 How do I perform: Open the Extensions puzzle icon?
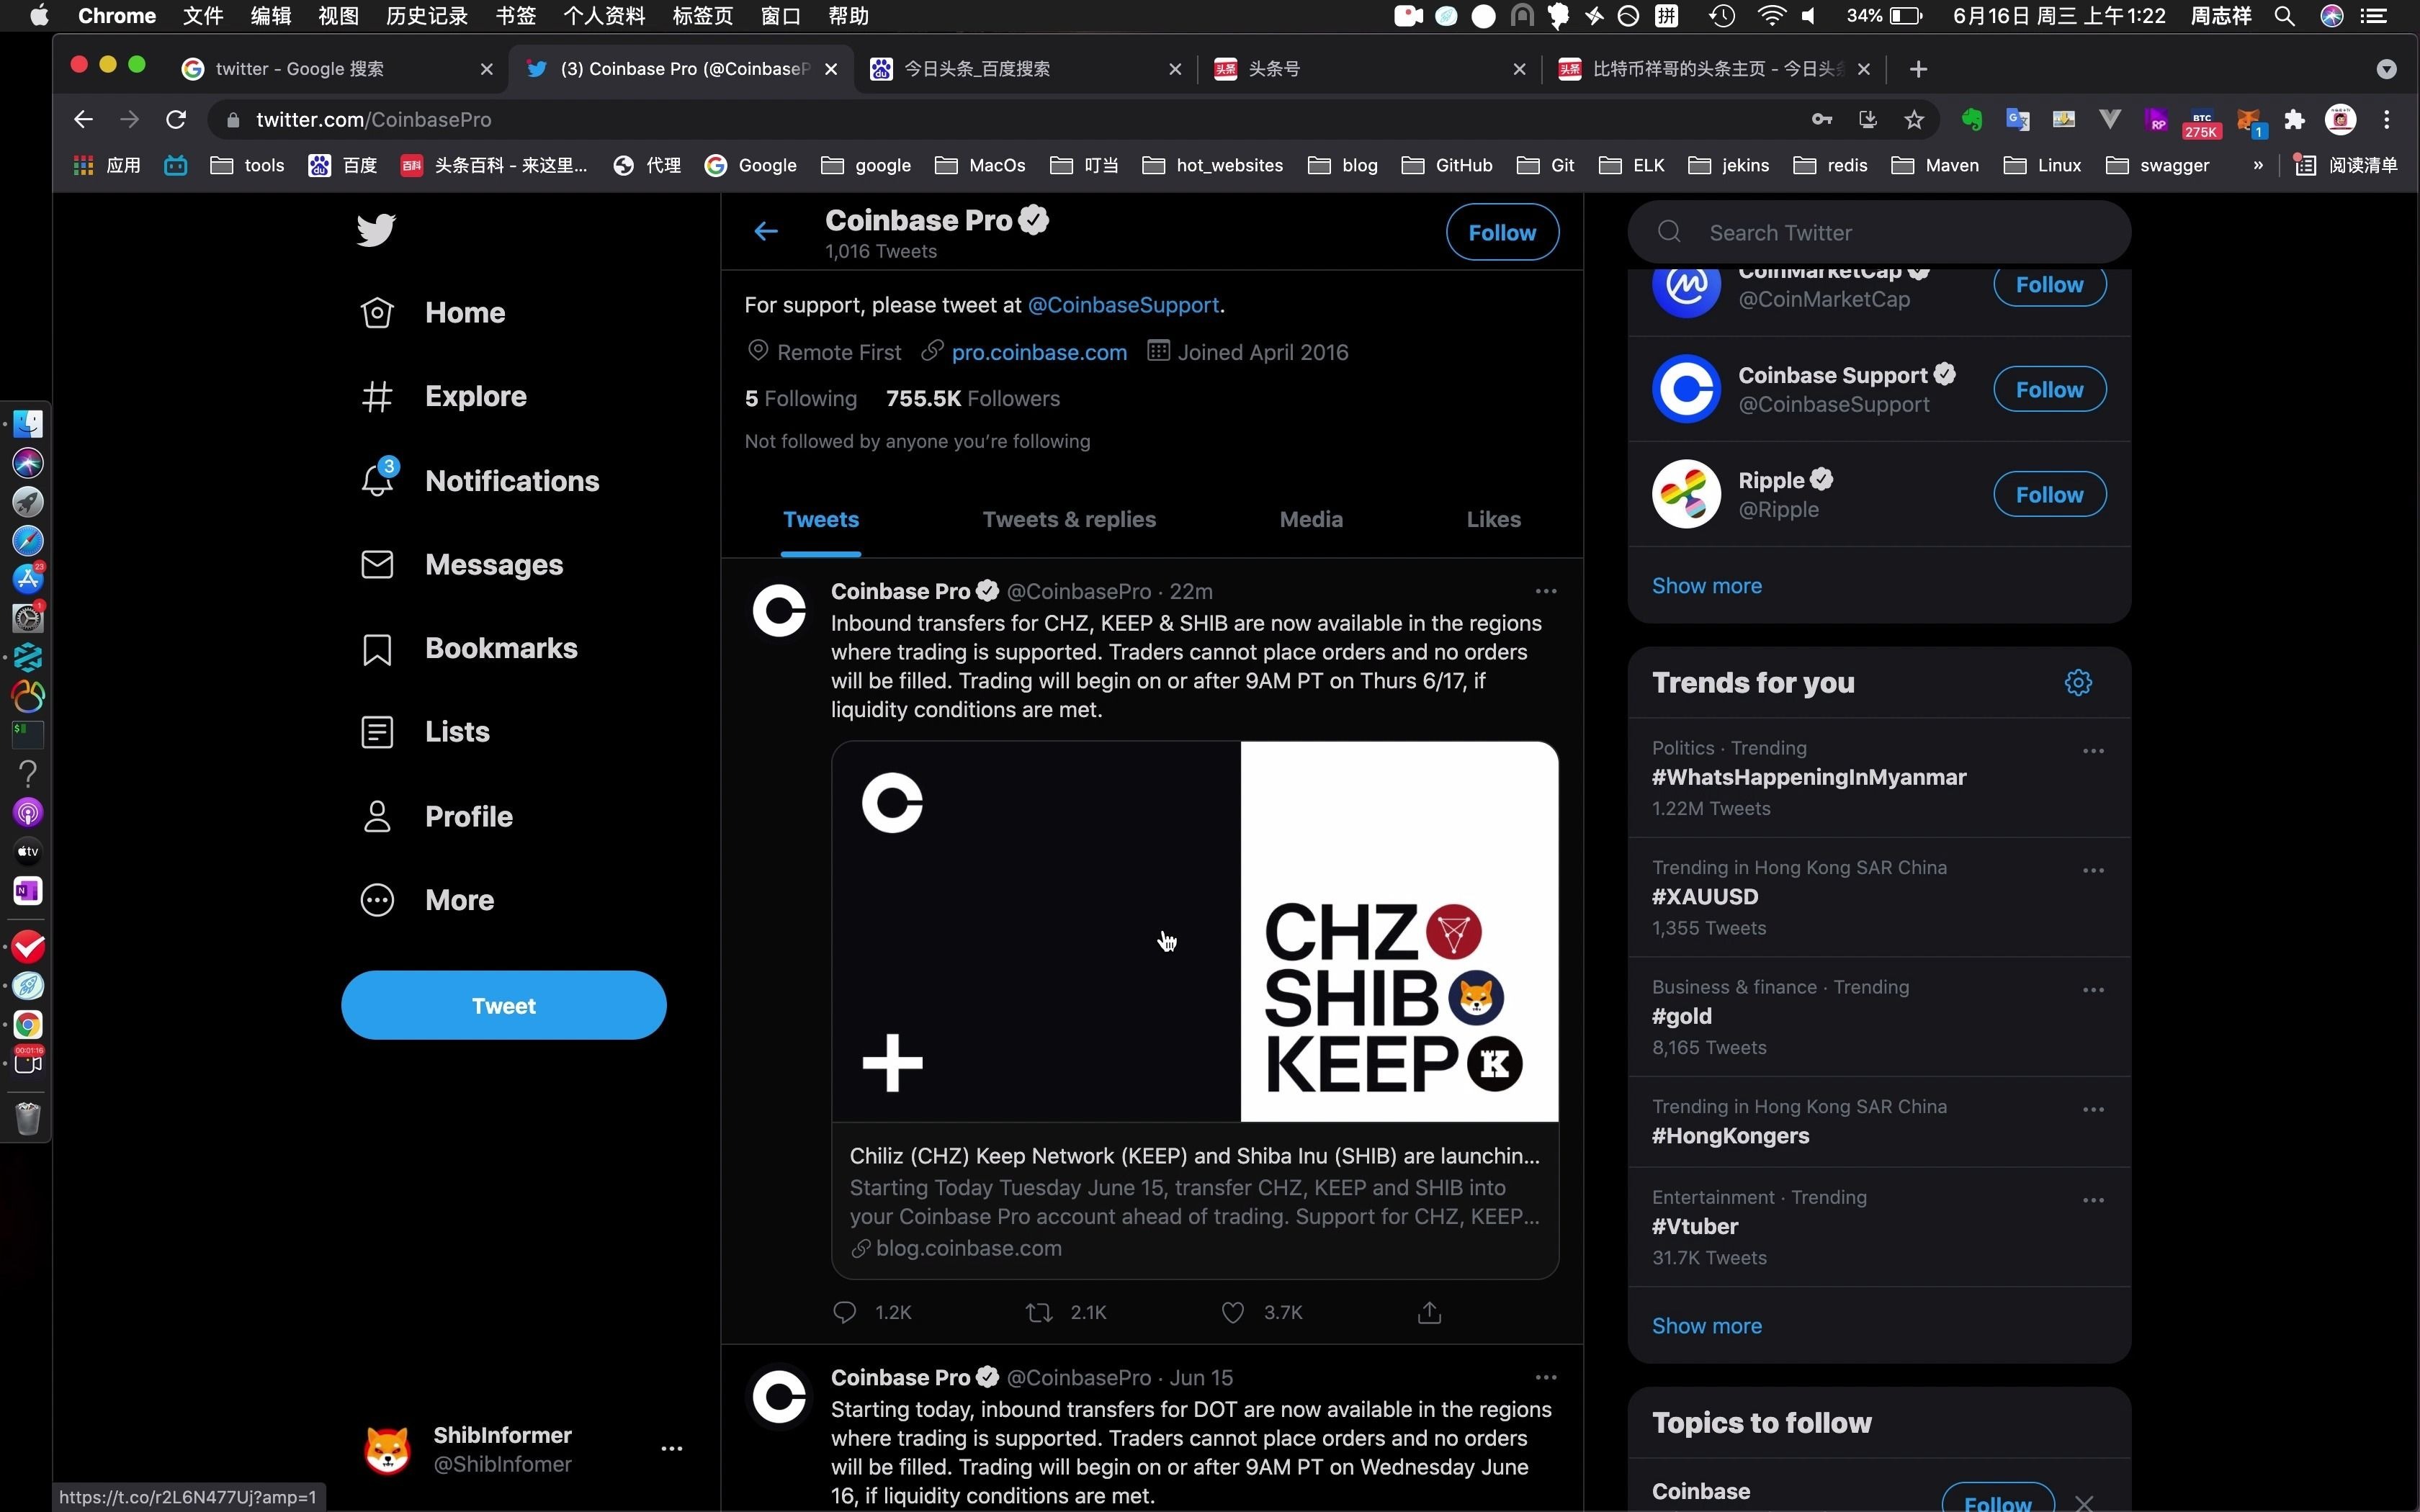(2294, 120)
